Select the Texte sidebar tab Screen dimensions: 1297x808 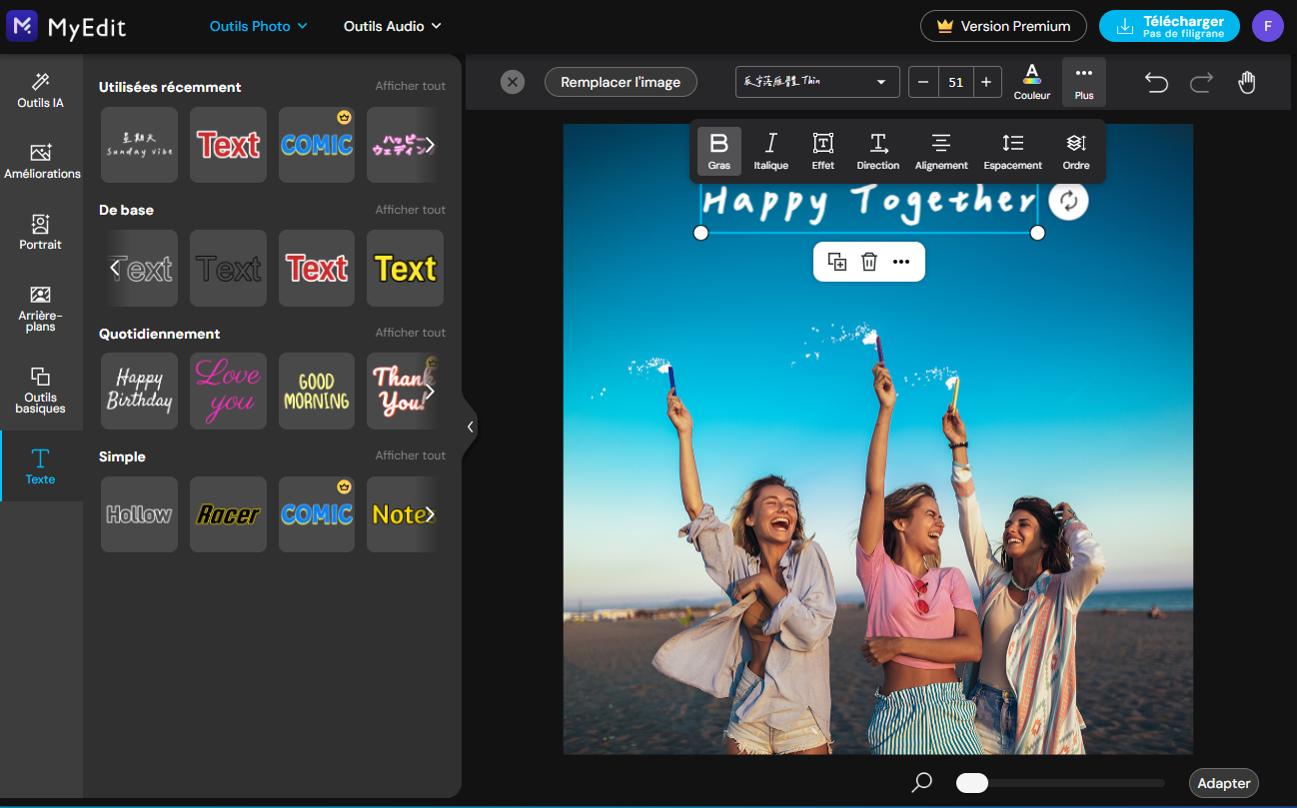click(x=40, y=466)
